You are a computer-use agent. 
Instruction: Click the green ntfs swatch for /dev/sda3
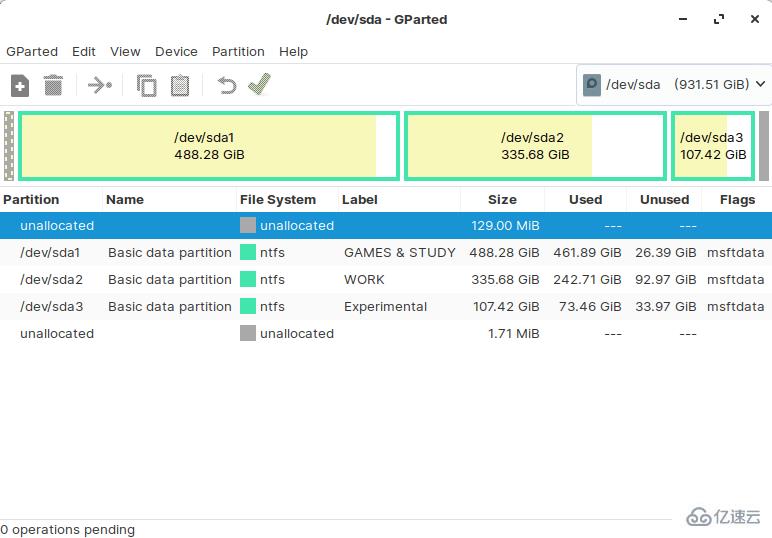248,306
